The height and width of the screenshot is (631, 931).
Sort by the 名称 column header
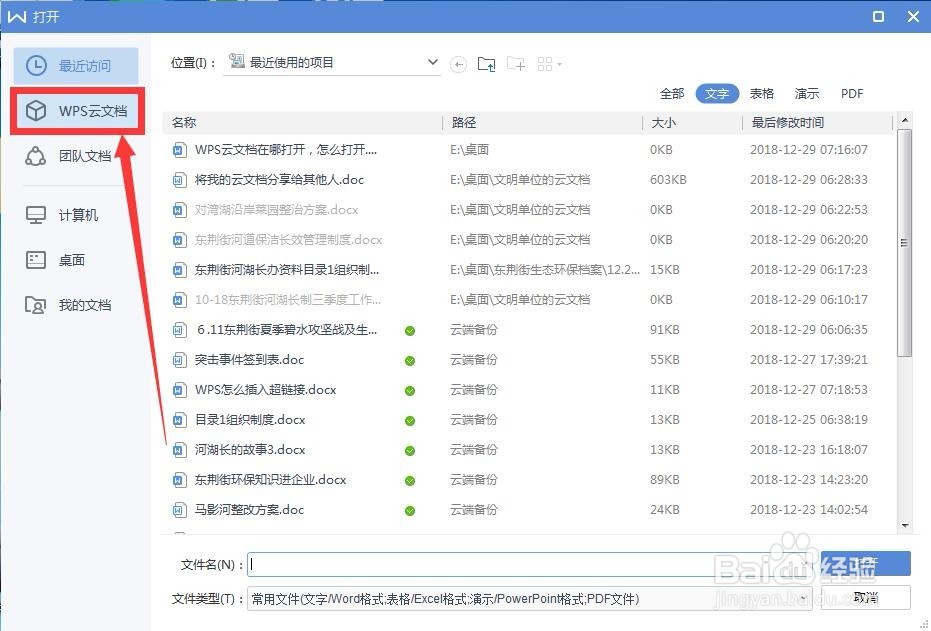pyautogui.click(x=303, y=123)
